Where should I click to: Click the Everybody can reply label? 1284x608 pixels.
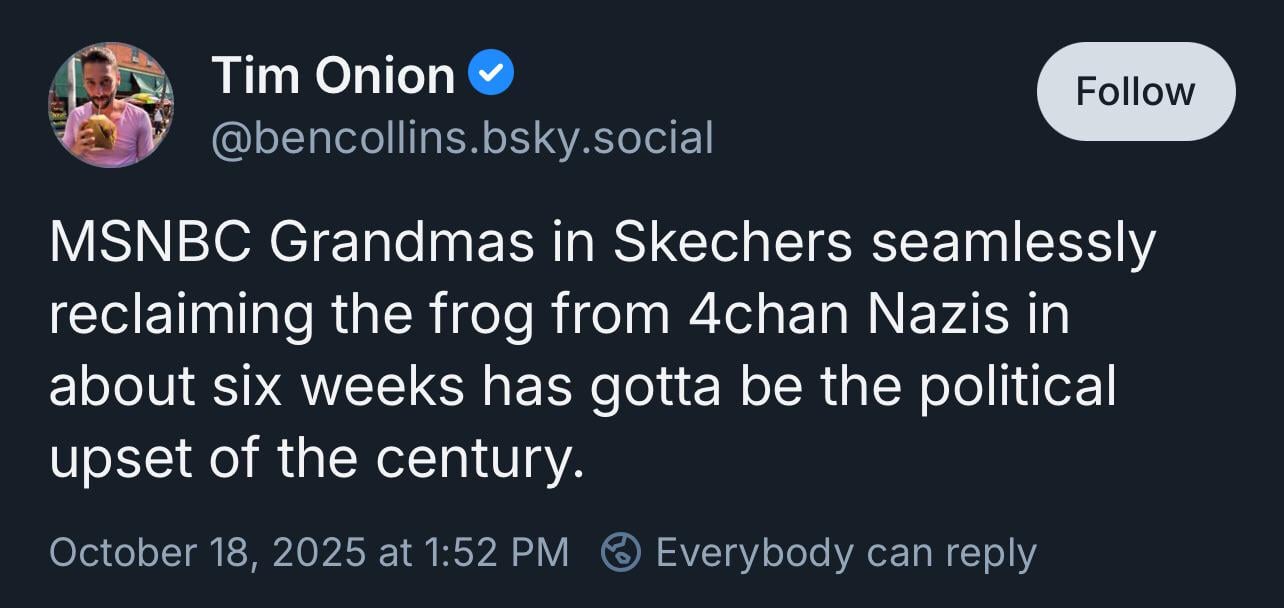[x=845, y=552]
